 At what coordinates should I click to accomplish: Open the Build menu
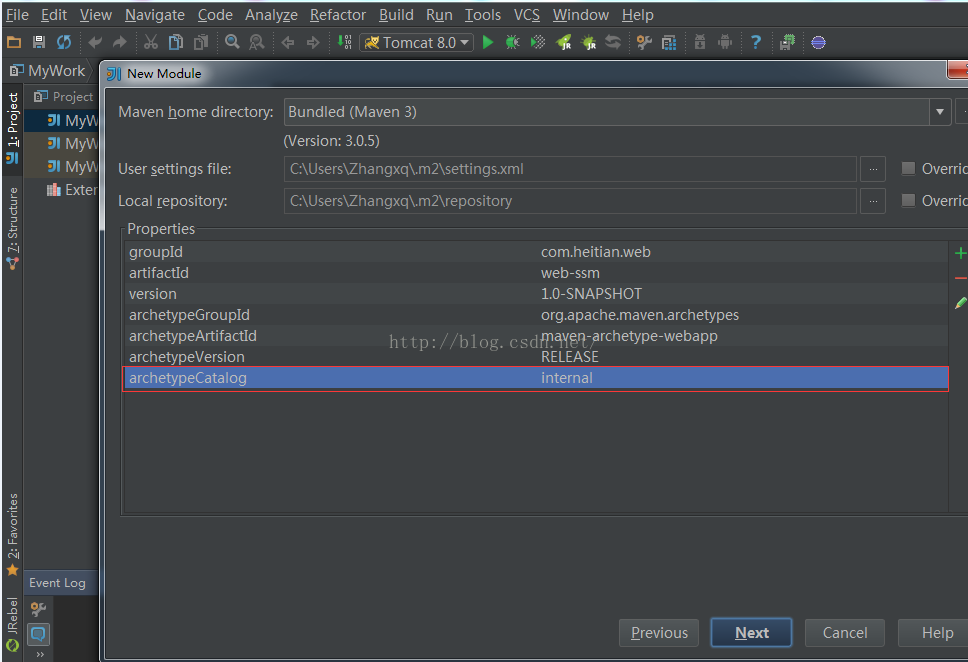coord(396,14)
